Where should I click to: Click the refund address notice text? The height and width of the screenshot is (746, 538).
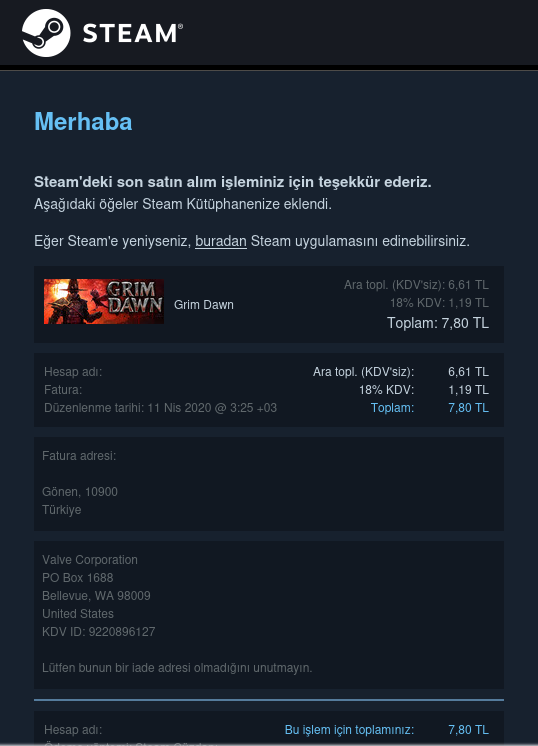[177, 667]
